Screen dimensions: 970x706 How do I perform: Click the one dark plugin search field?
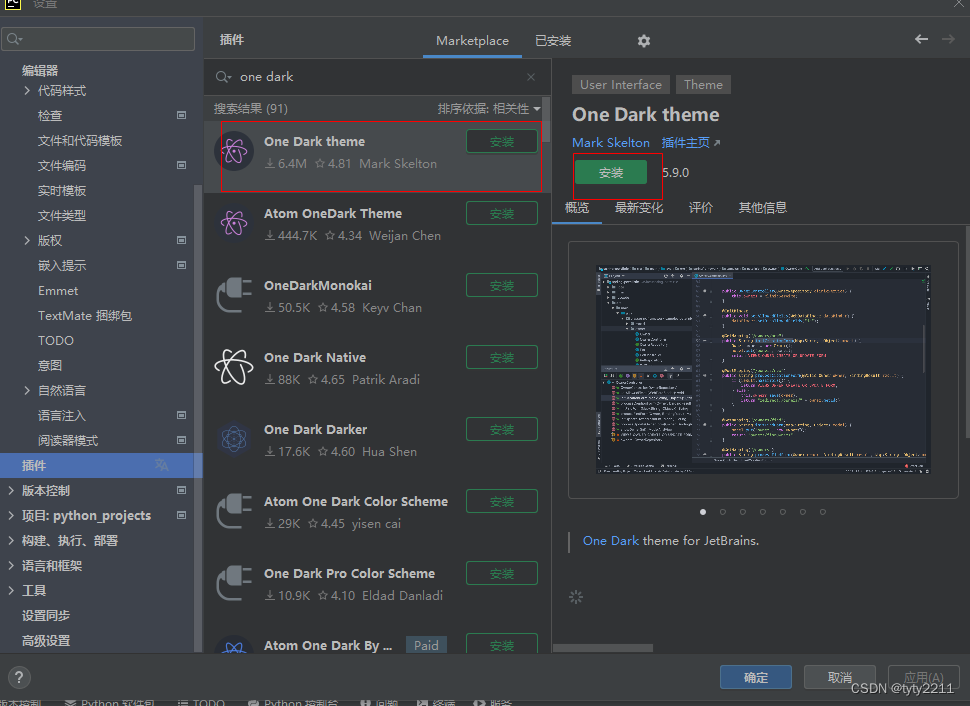coord(377,77)
